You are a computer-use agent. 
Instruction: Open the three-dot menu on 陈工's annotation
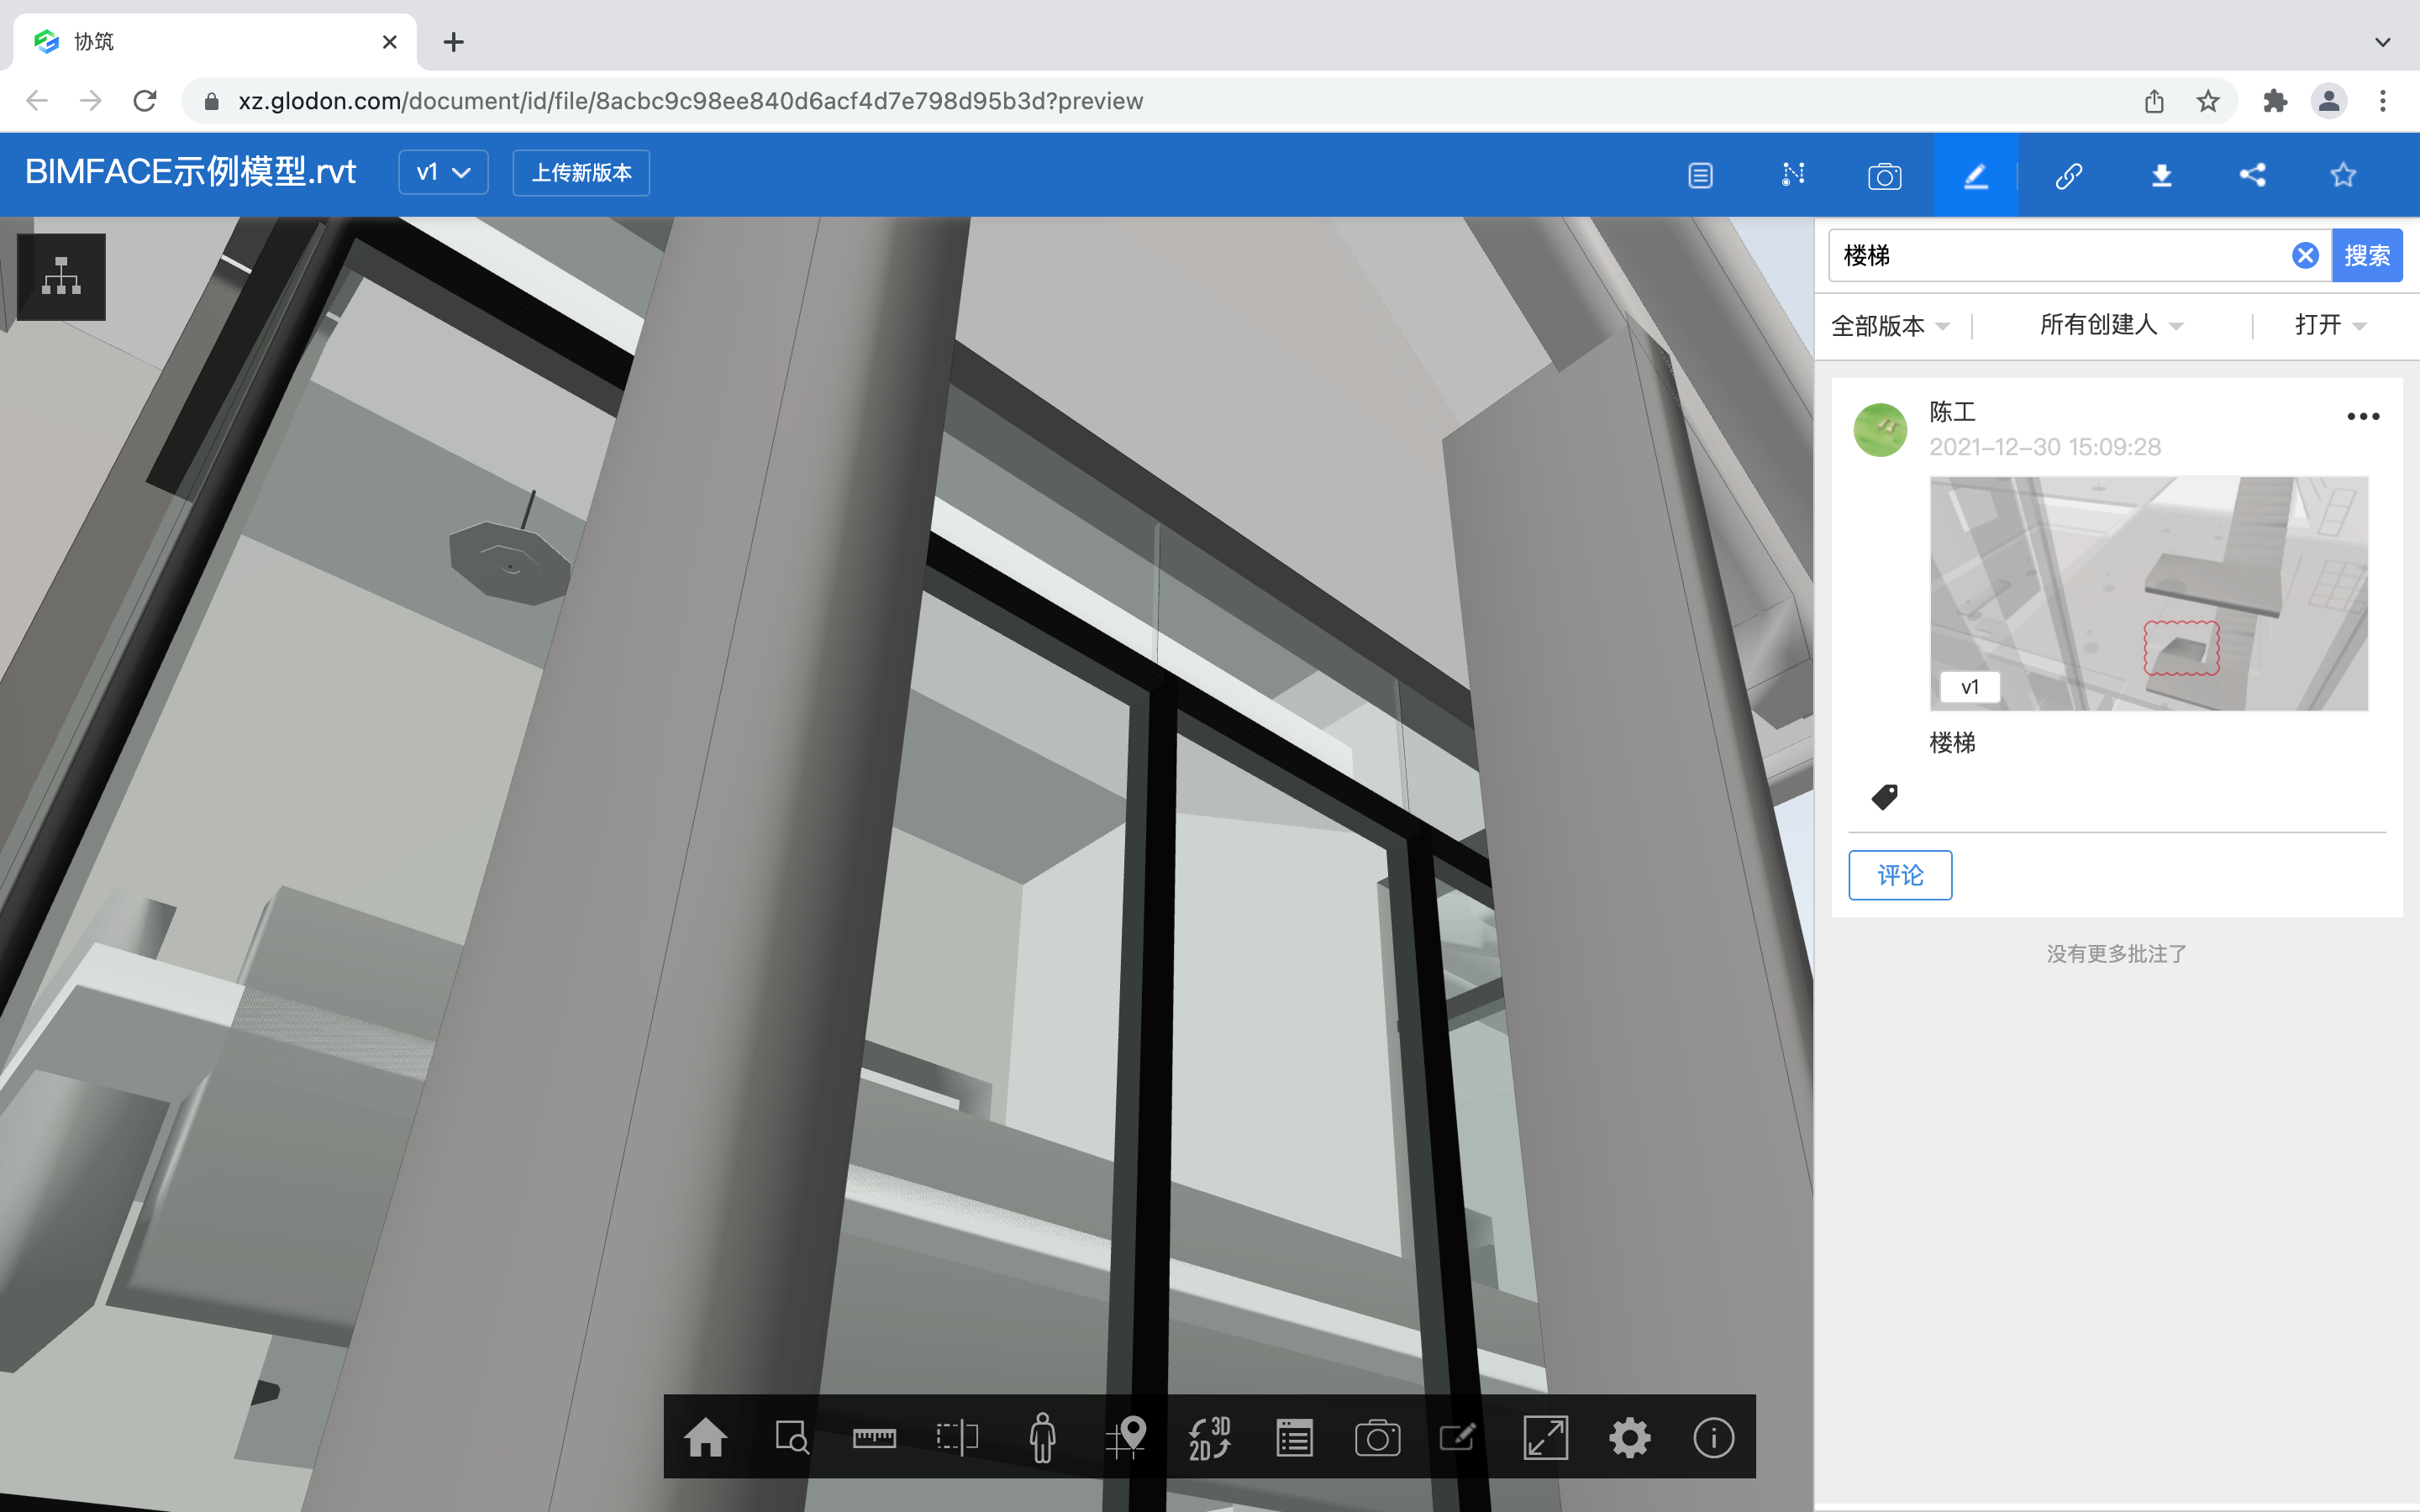click(2363, 416)
